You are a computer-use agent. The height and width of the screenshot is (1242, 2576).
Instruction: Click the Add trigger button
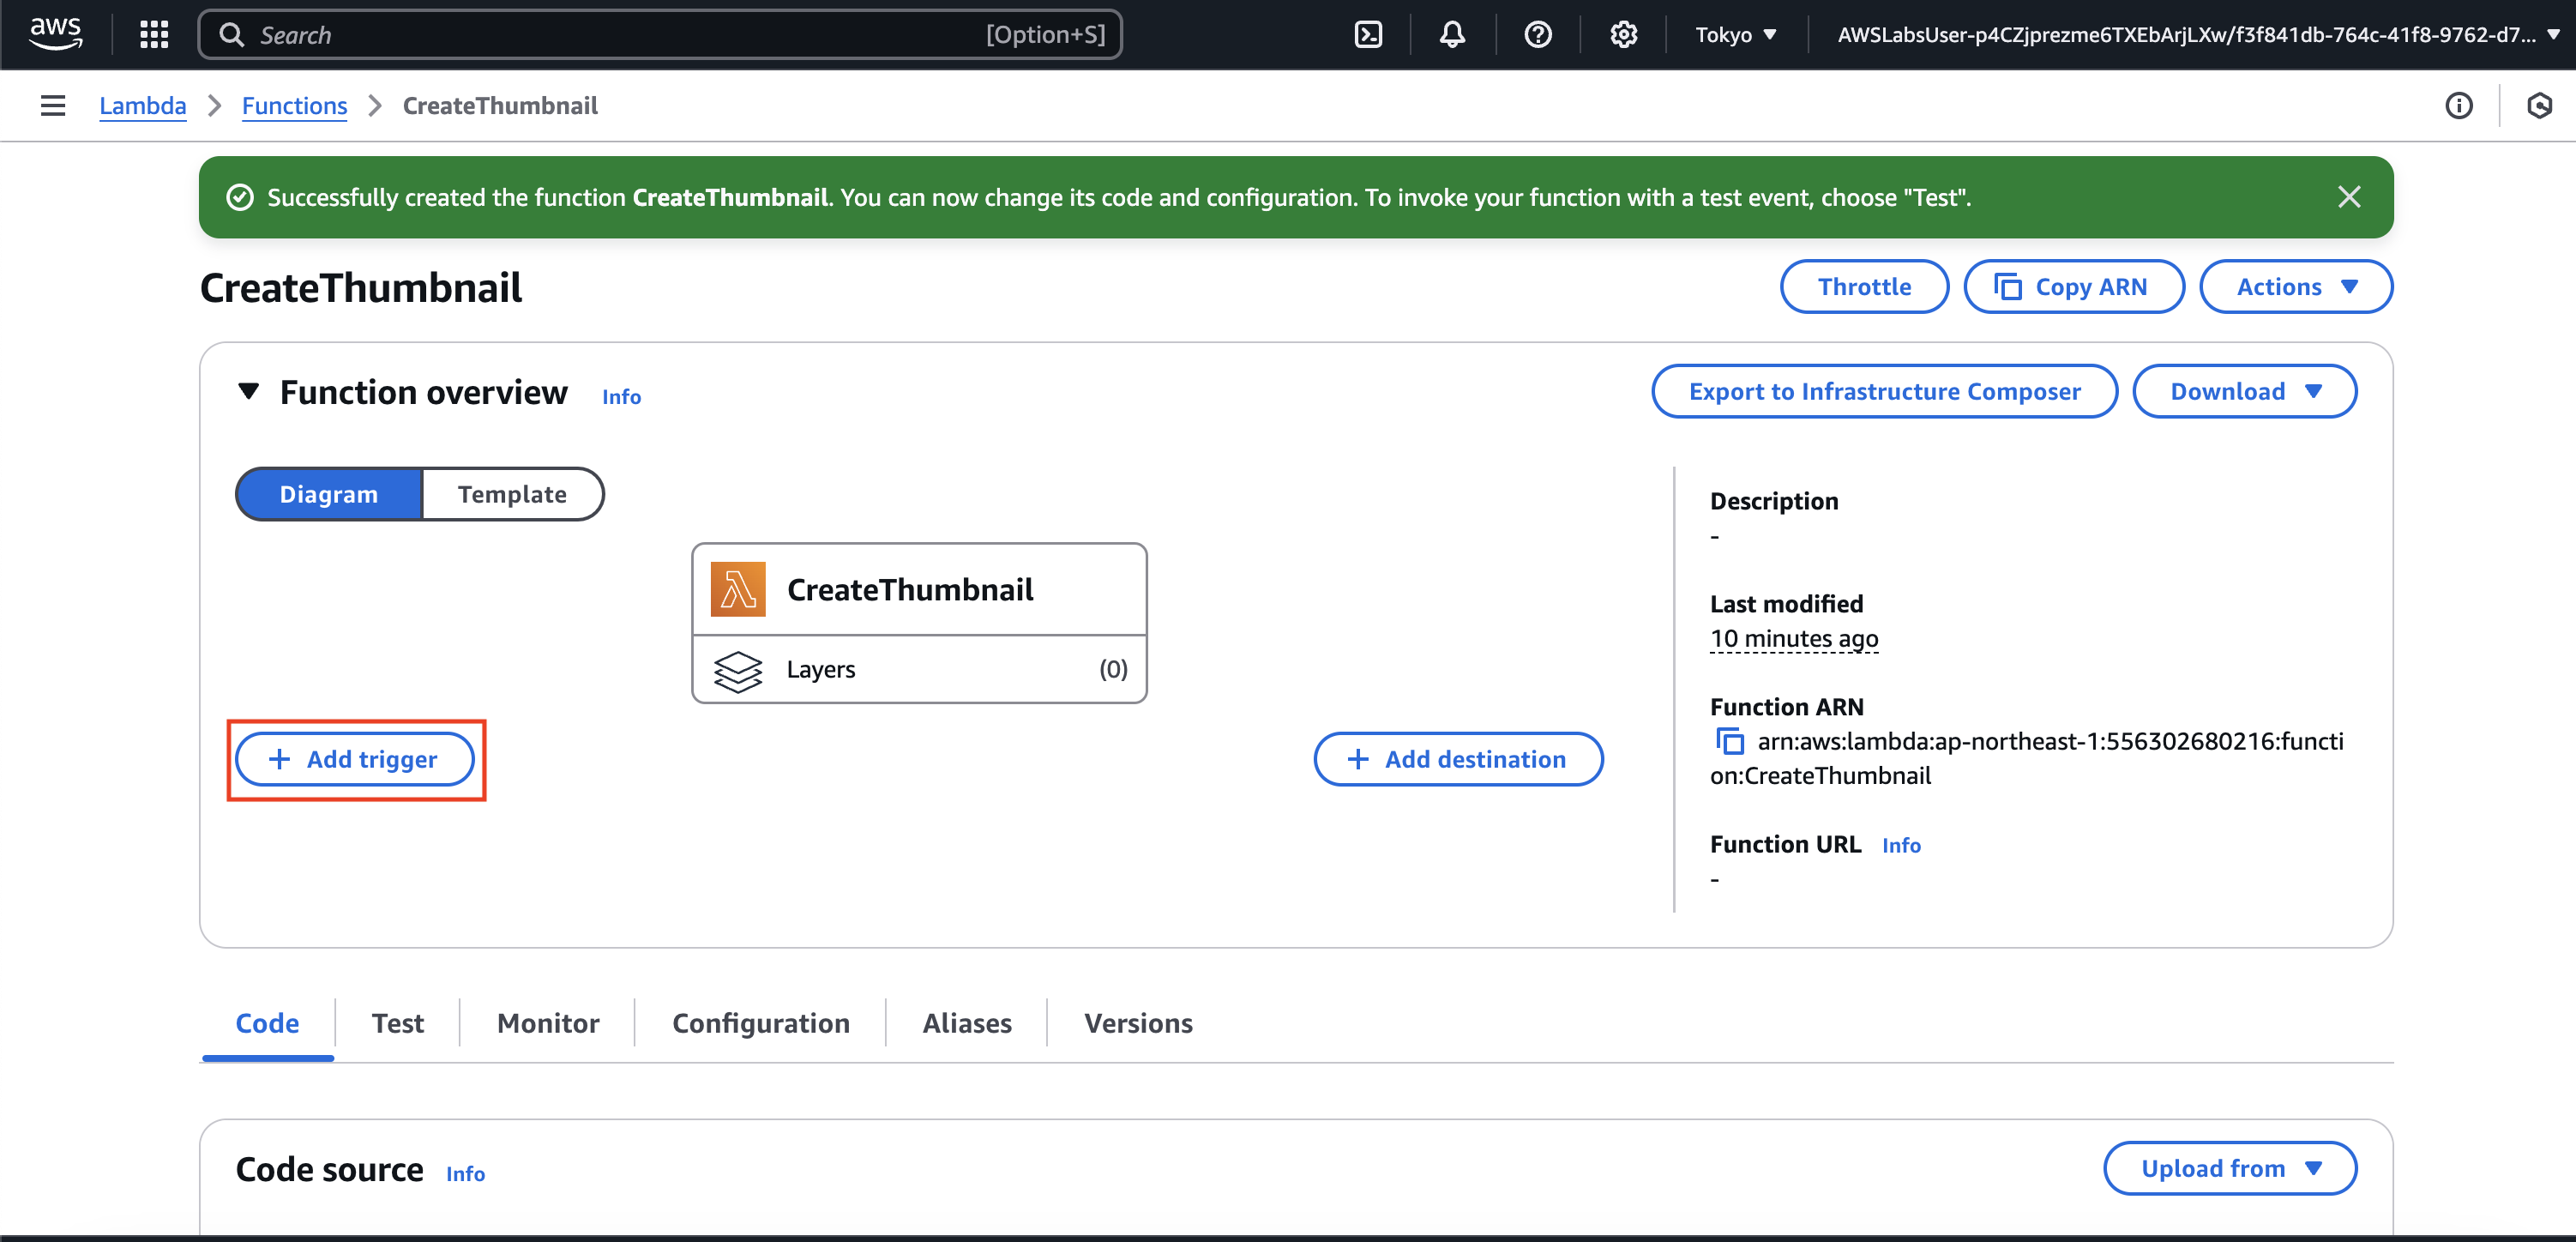(x=354, y=759)
